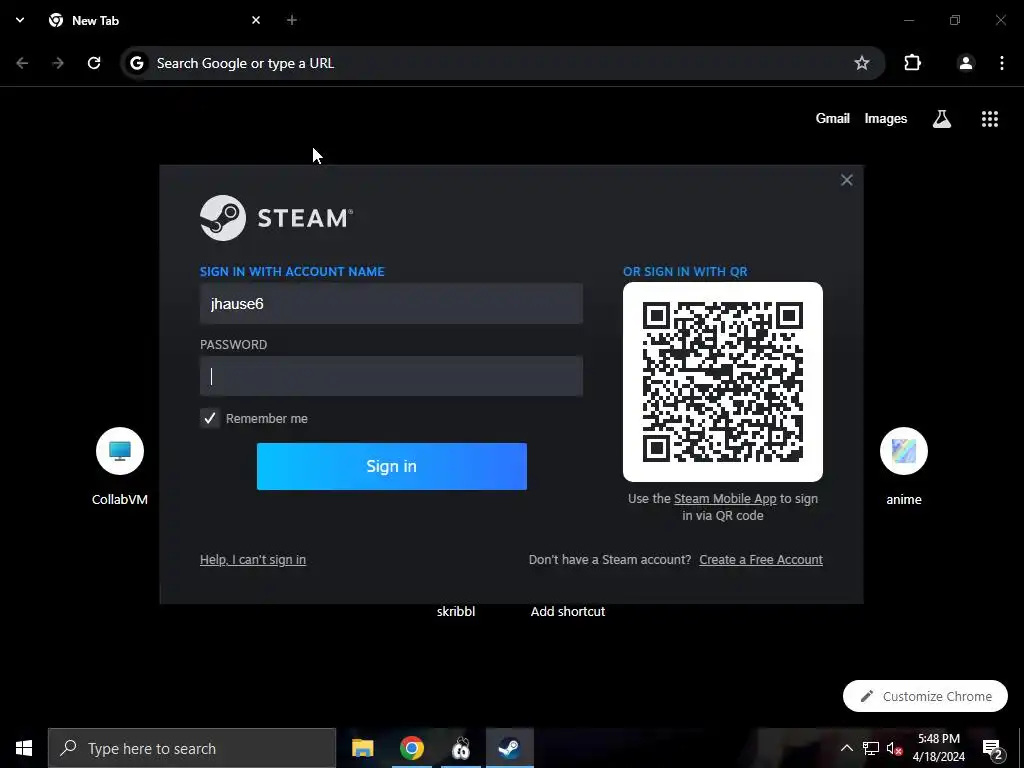Open the Chrome profile icon
Viewport: 1024px width, 768px height.
click(965, 63)
